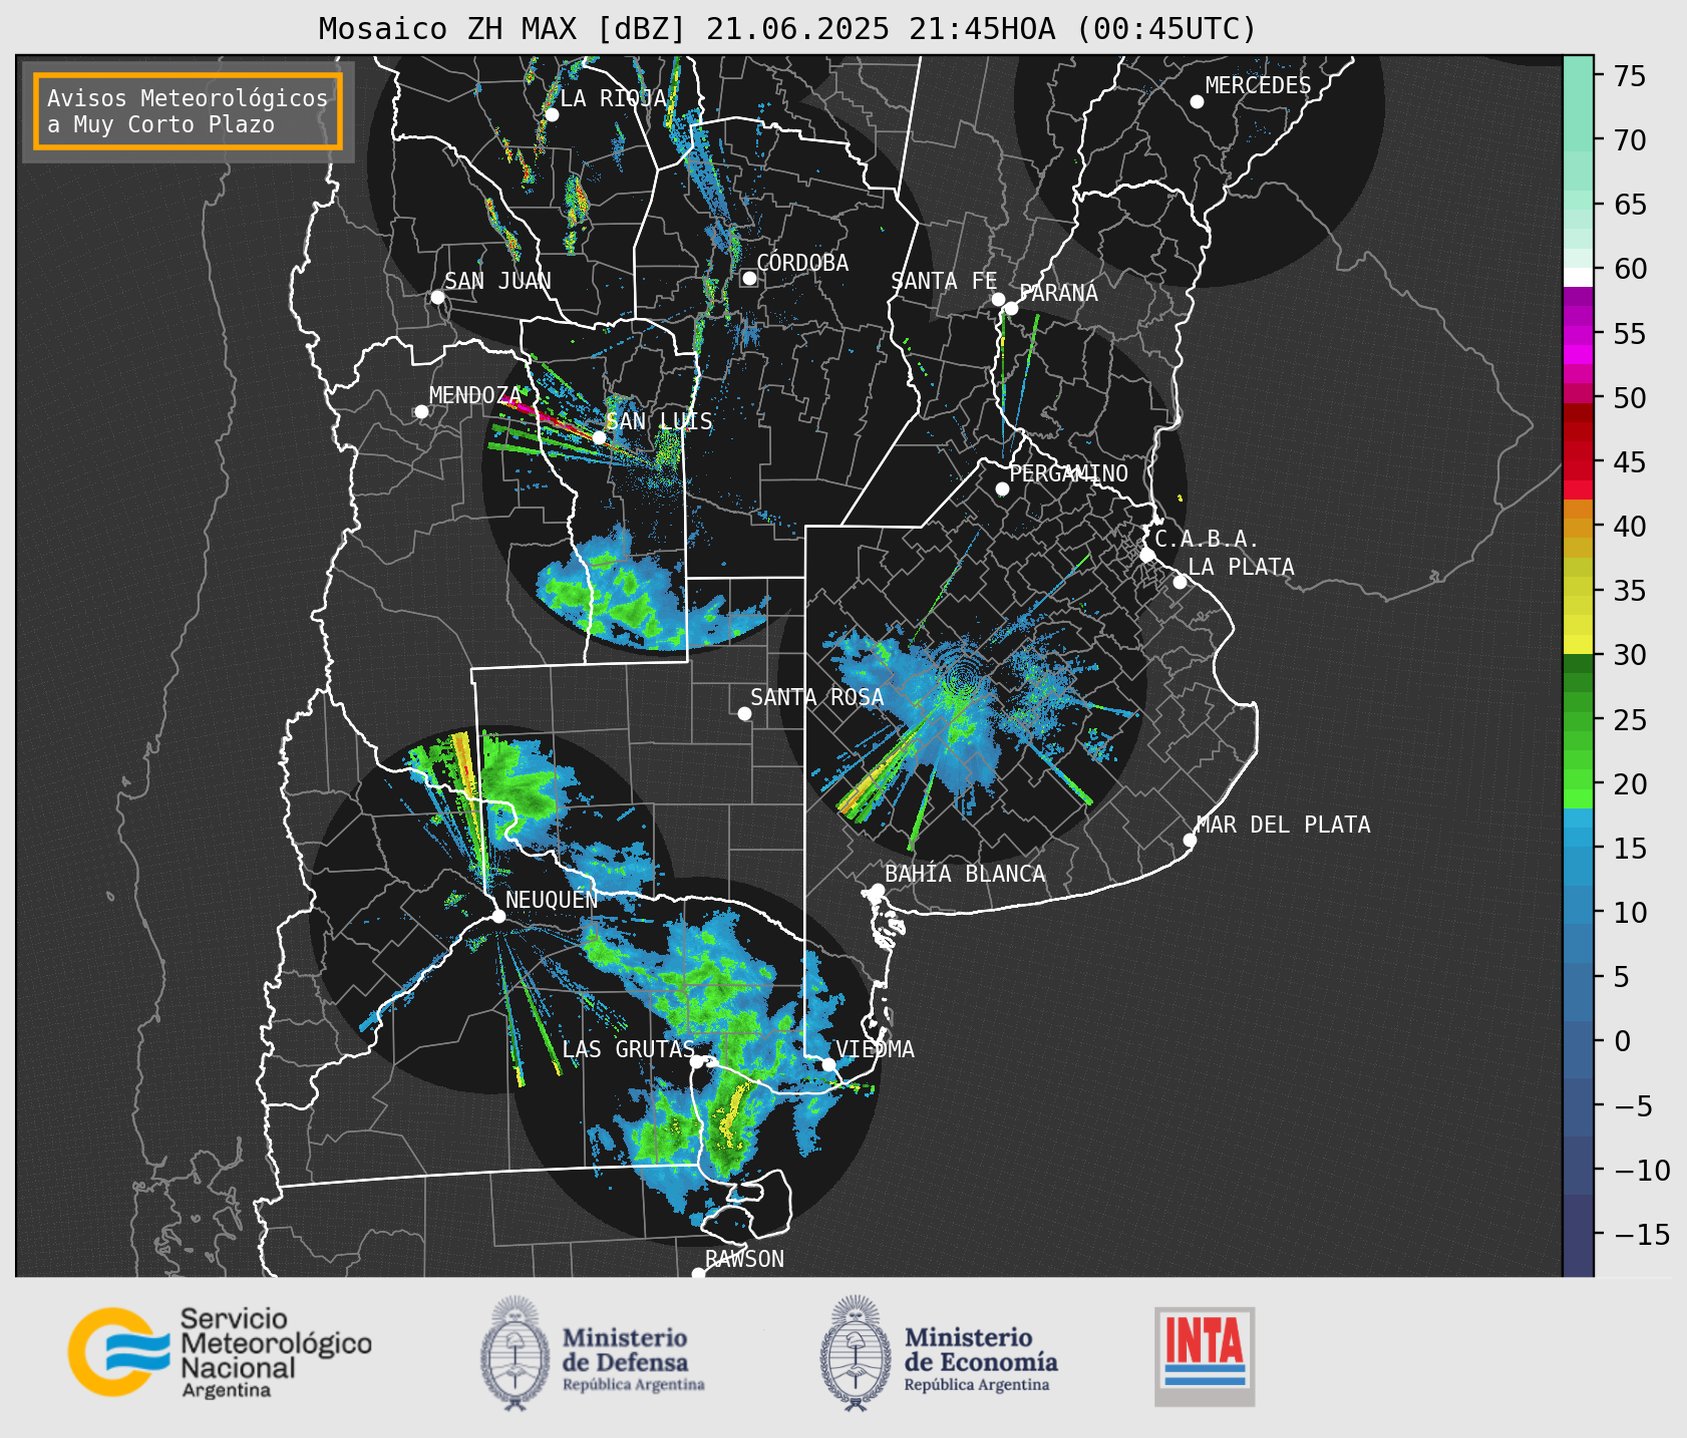Click the LAS GRUTAS label text
The image size is (1687, 1438).
click(x=628, y=1049)
